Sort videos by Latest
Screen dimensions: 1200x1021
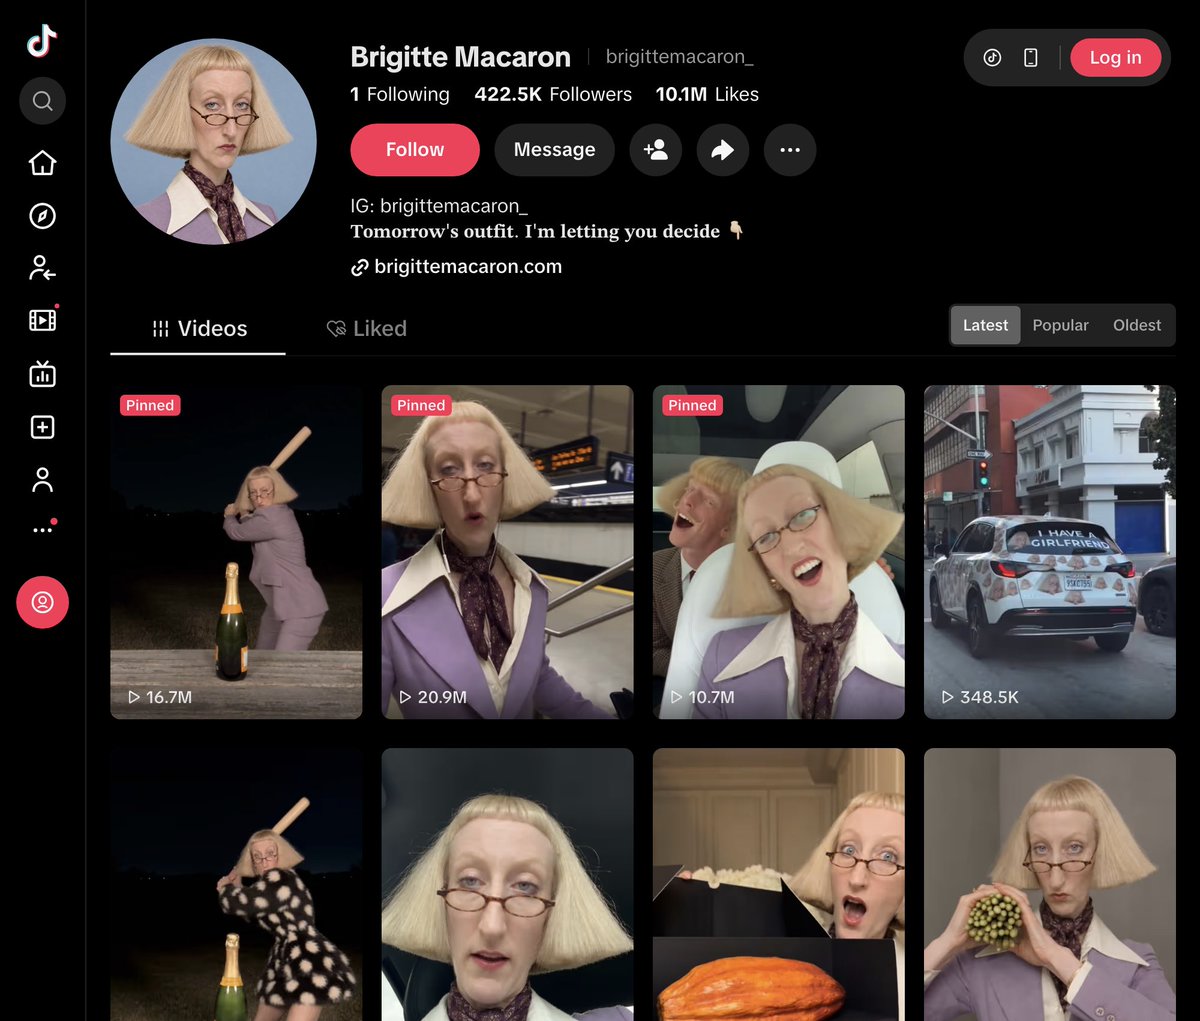[x=985, y=325]
